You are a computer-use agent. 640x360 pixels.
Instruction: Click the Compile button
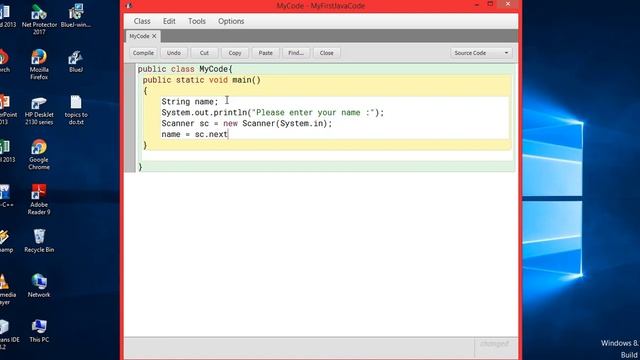(x=143, y=53)
